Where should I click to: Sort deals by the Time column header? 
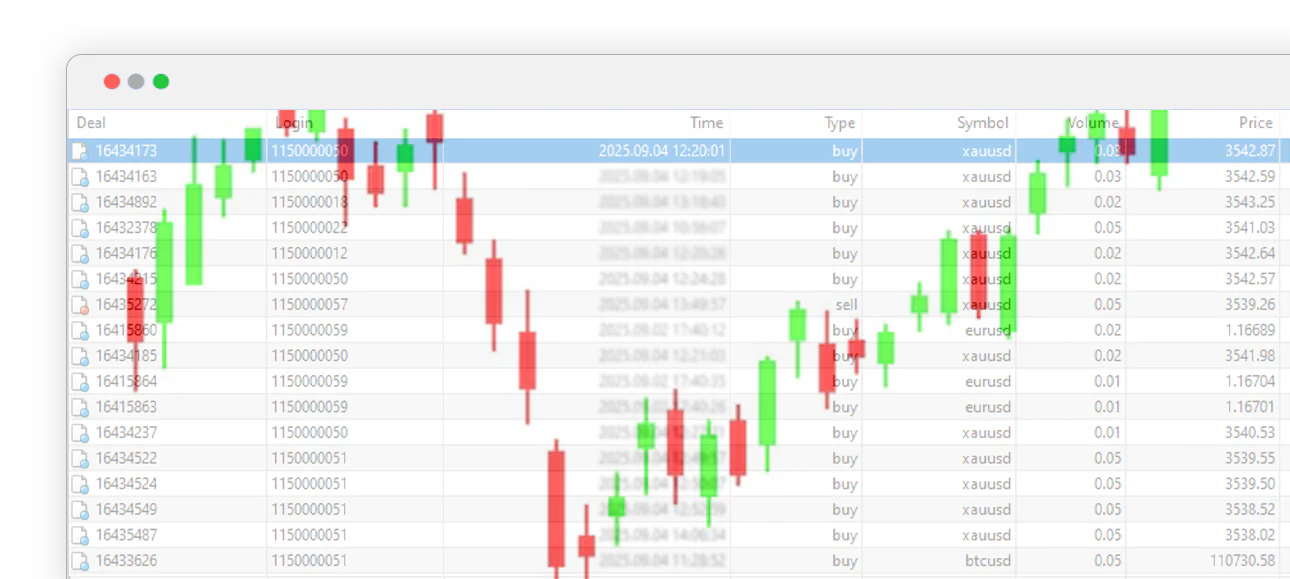point(706,122)
